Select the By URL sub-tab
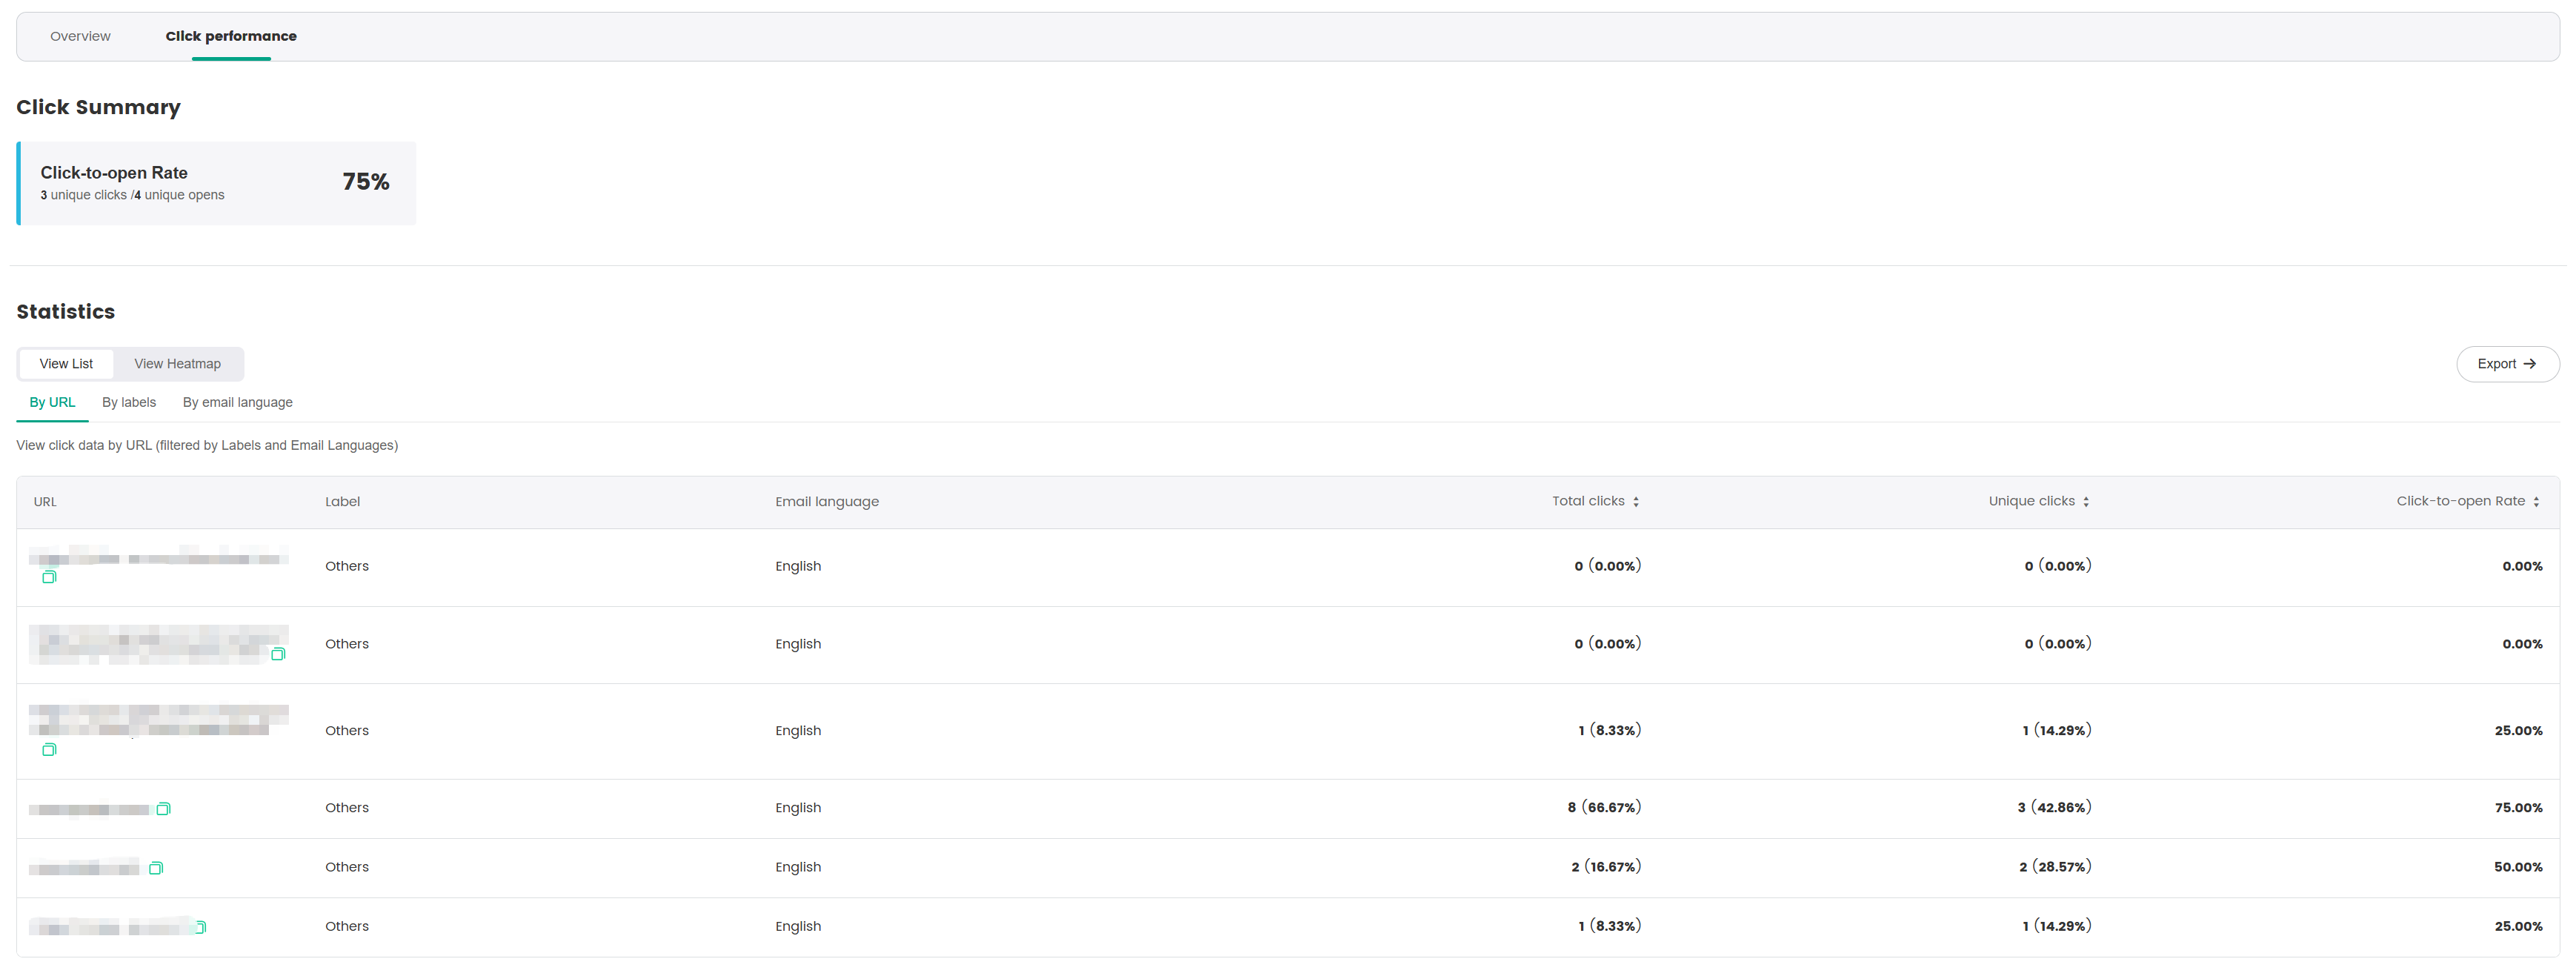The width and height of the screenshot is (2576, 976). 52,402
